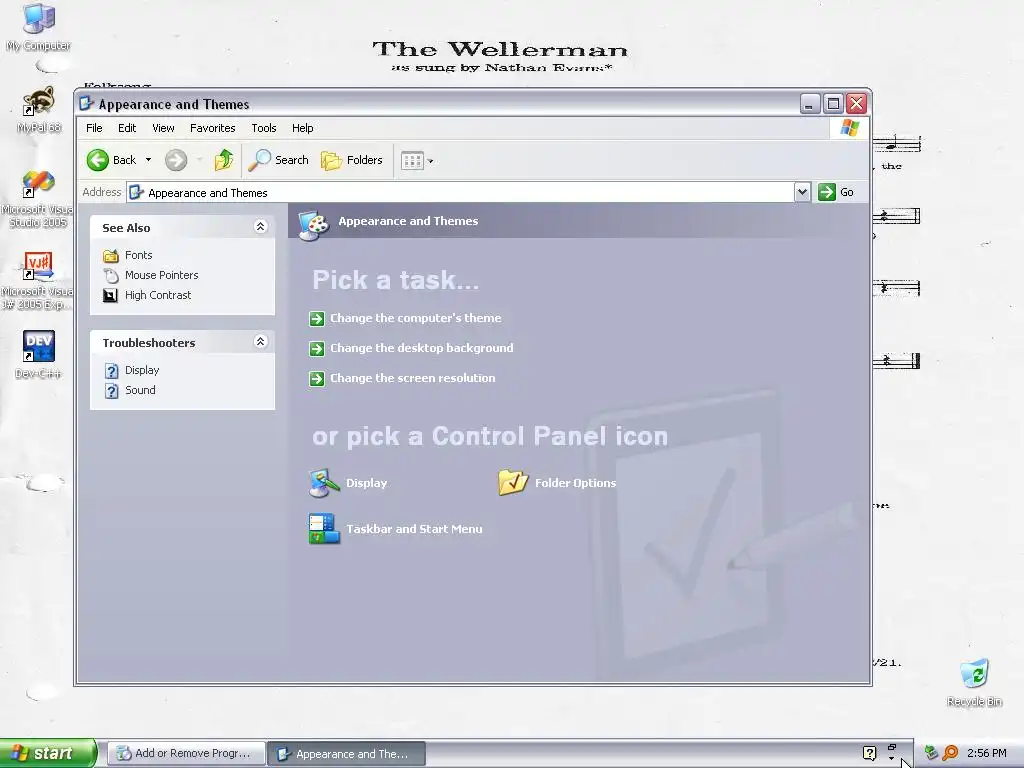This screenshot has height=768, width=1024.
Task: Click Change the computer's theme
Action: point(415,318)
